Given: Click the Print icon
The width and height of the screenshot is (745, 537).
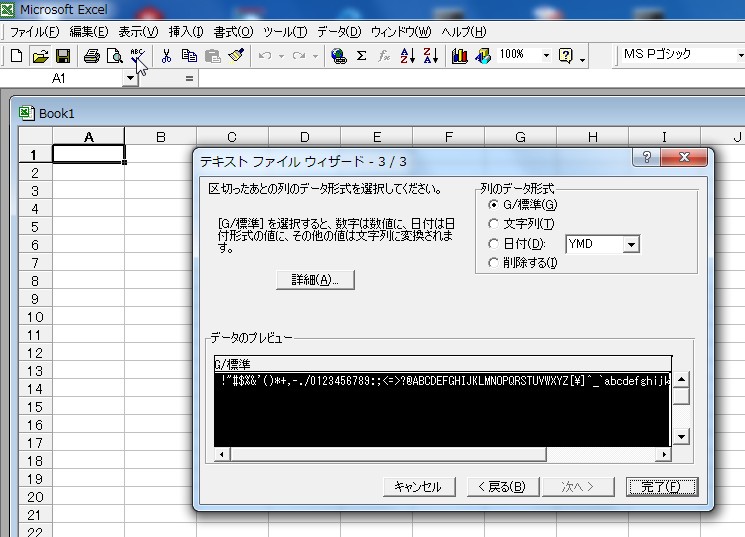Looking at the screenshot, I should (92, 56).
